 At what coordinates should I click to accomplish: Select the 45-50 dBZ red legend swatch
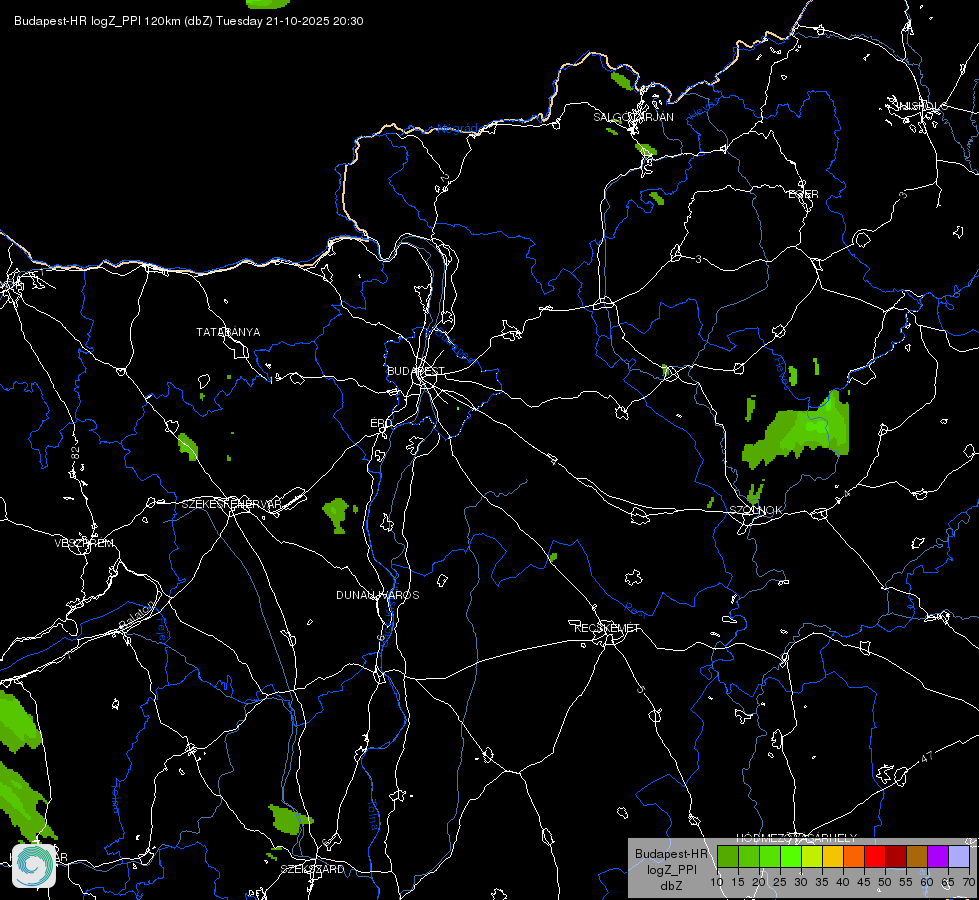click(x=875, y=856)
